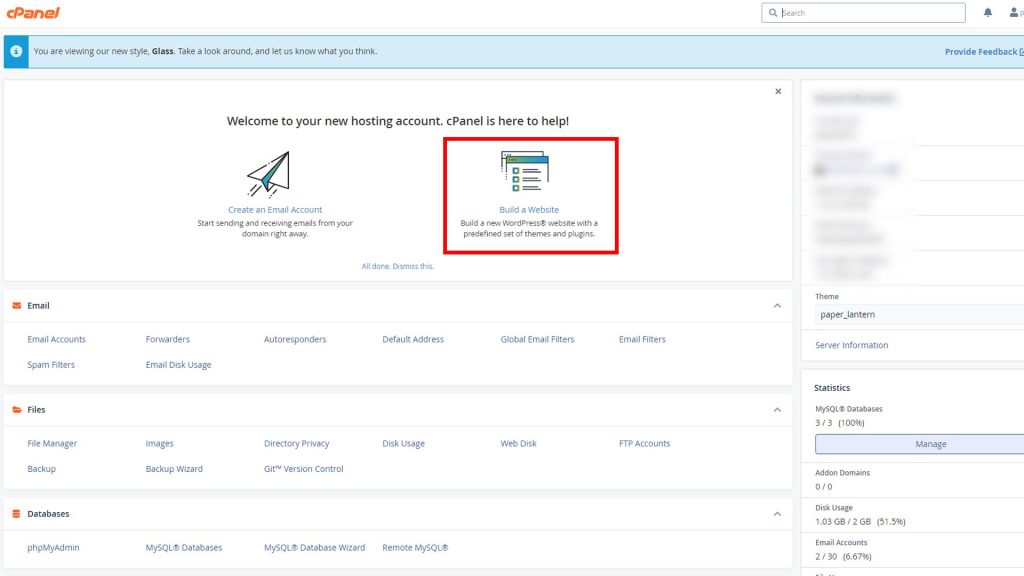The height and width of the screenshot is (576, 1024).
Task: Open MySQL Databases
Action: (184, 548)
